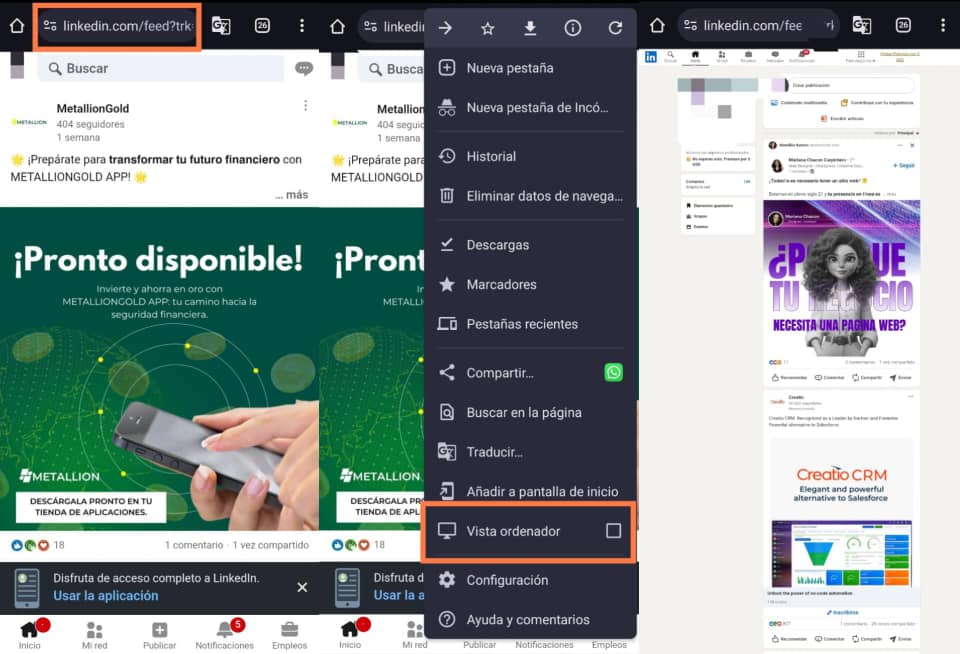This screenshot has width=960, height=654.
Task: Tap the forward arrow in the browser menu
Action: coord(446,28)
